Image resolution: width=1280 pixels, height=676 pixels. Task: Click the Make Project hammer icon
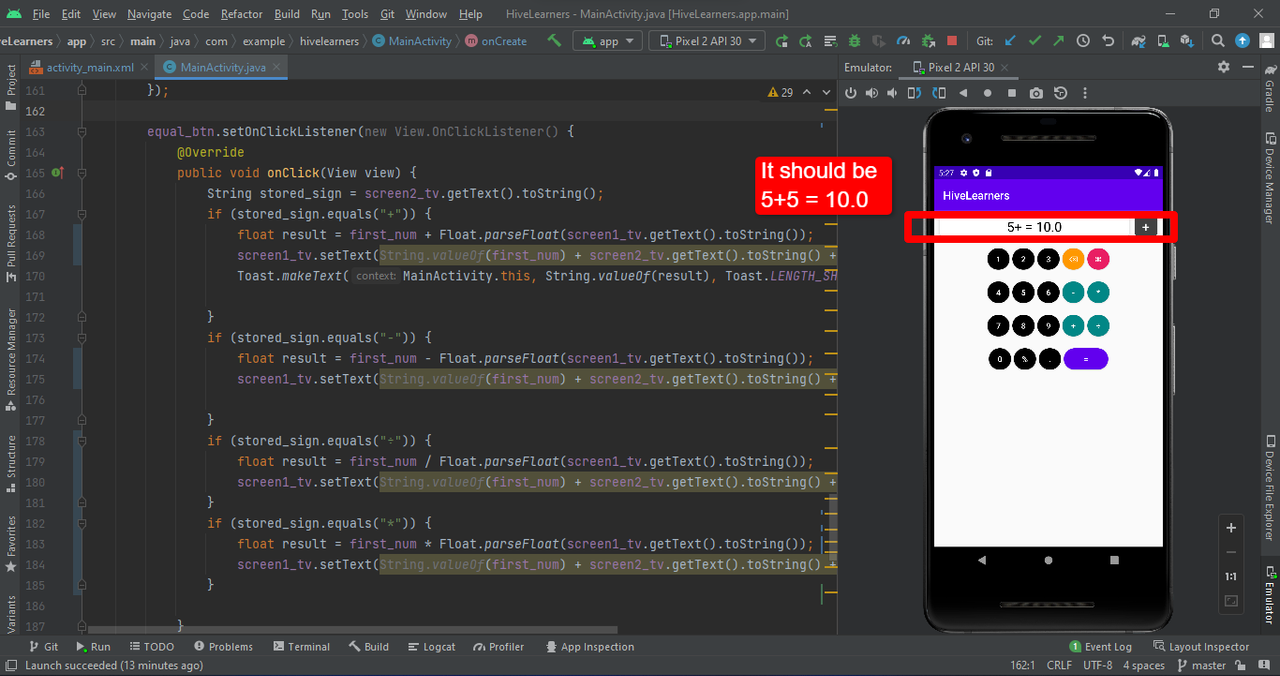coord(554,41)
